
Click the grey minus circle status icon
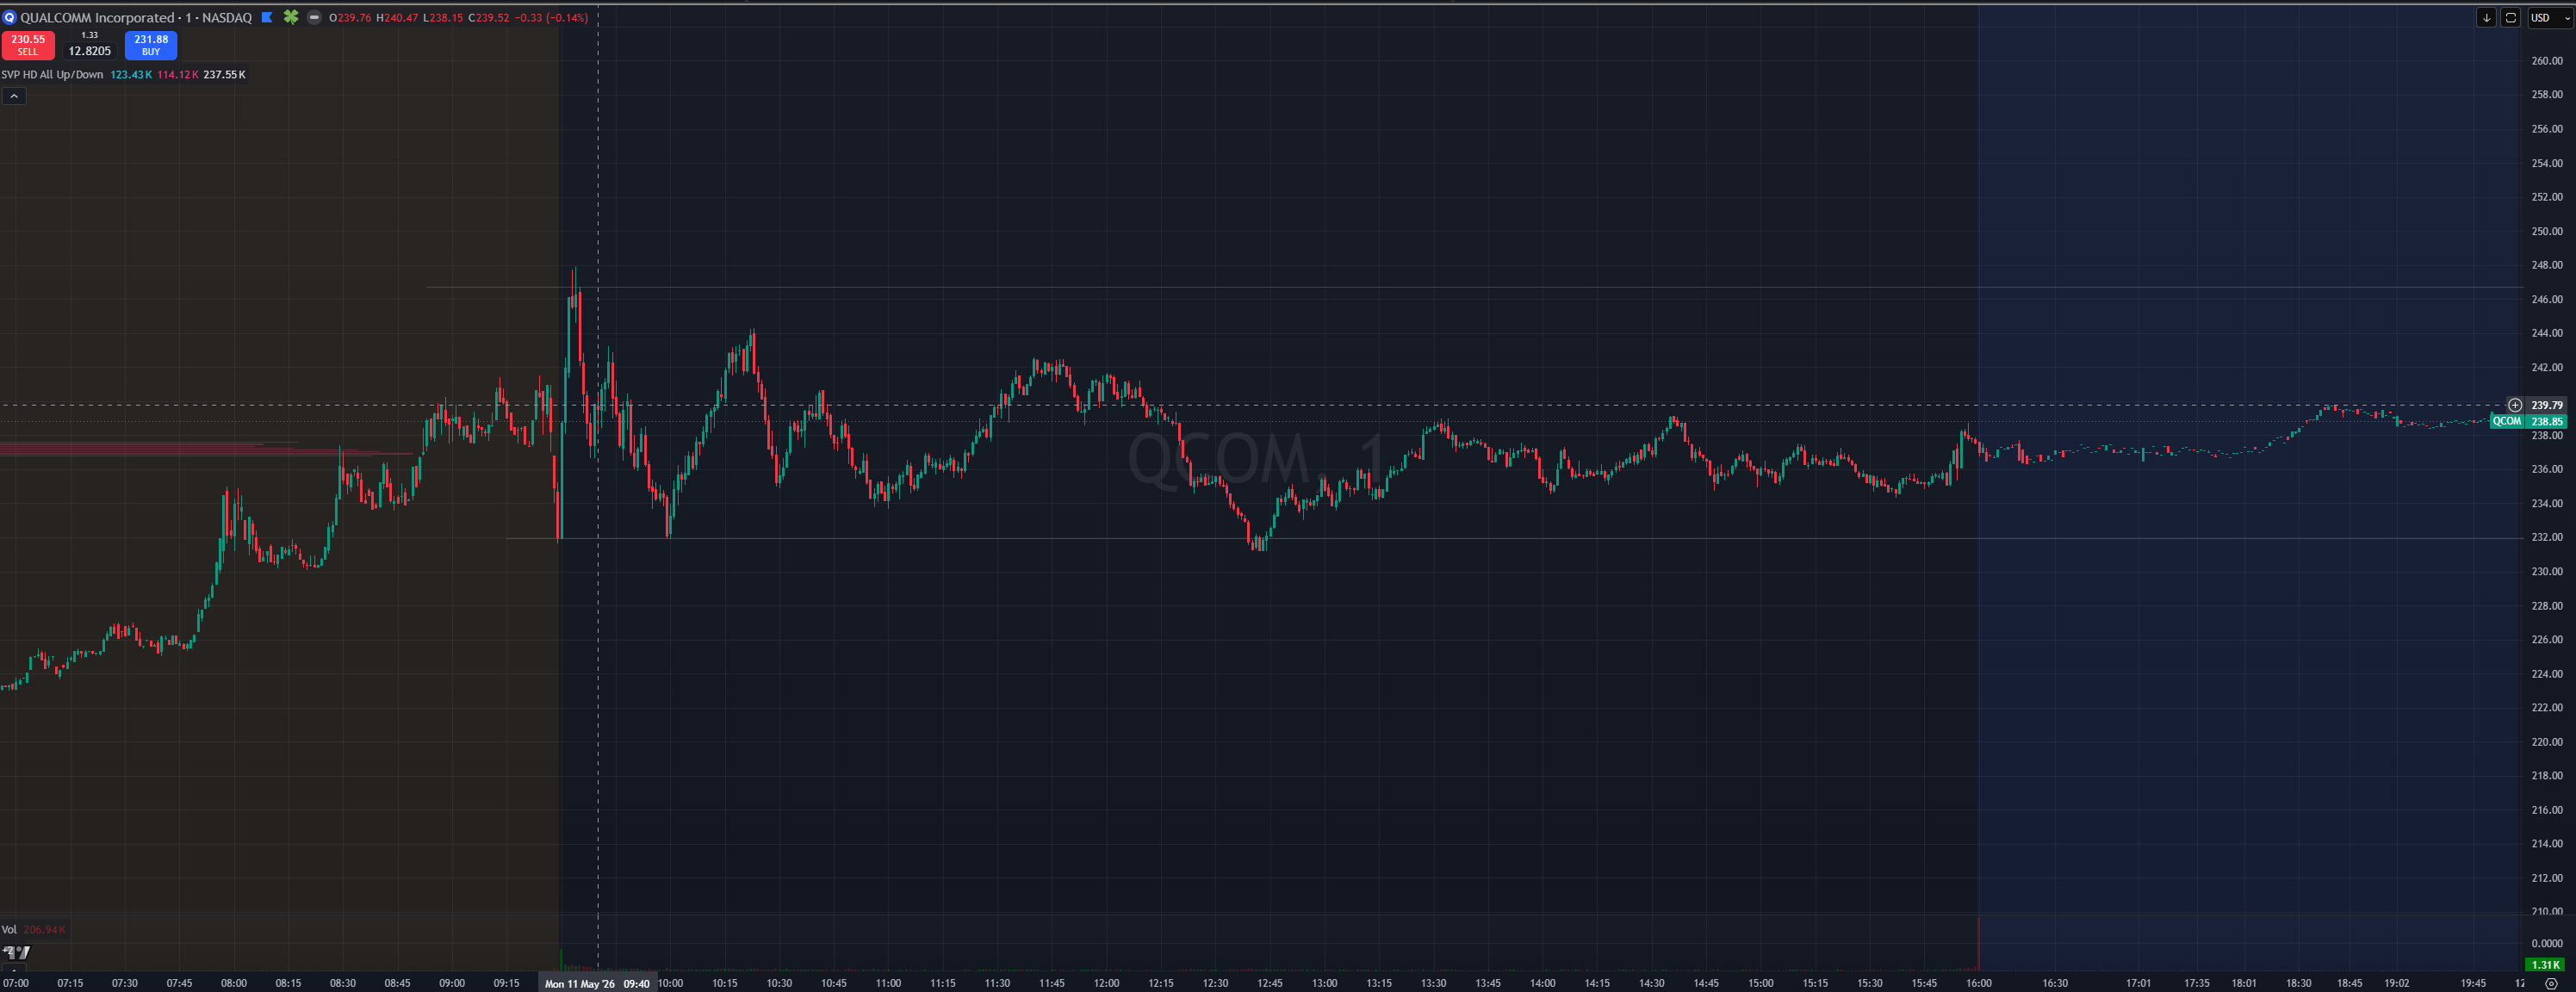click(314, 17)
